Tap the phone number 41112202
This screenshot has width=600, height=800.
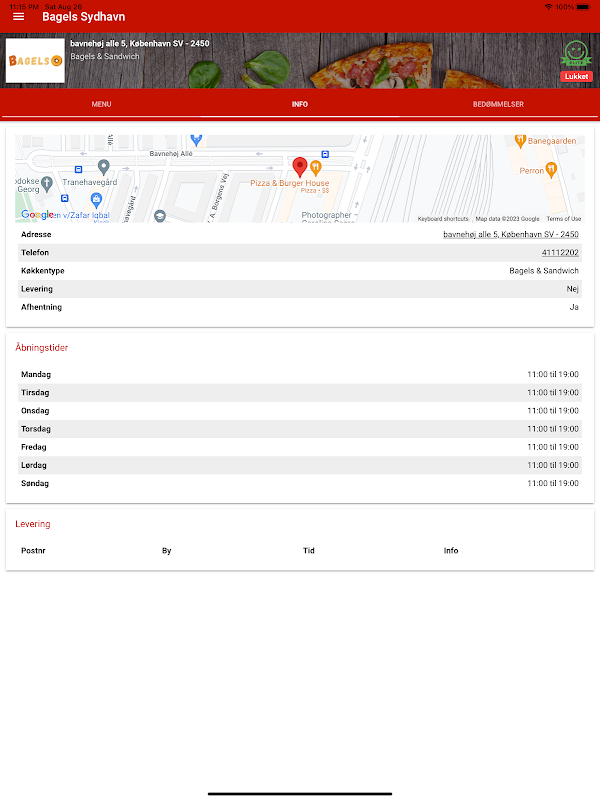(x=560, y=253)
